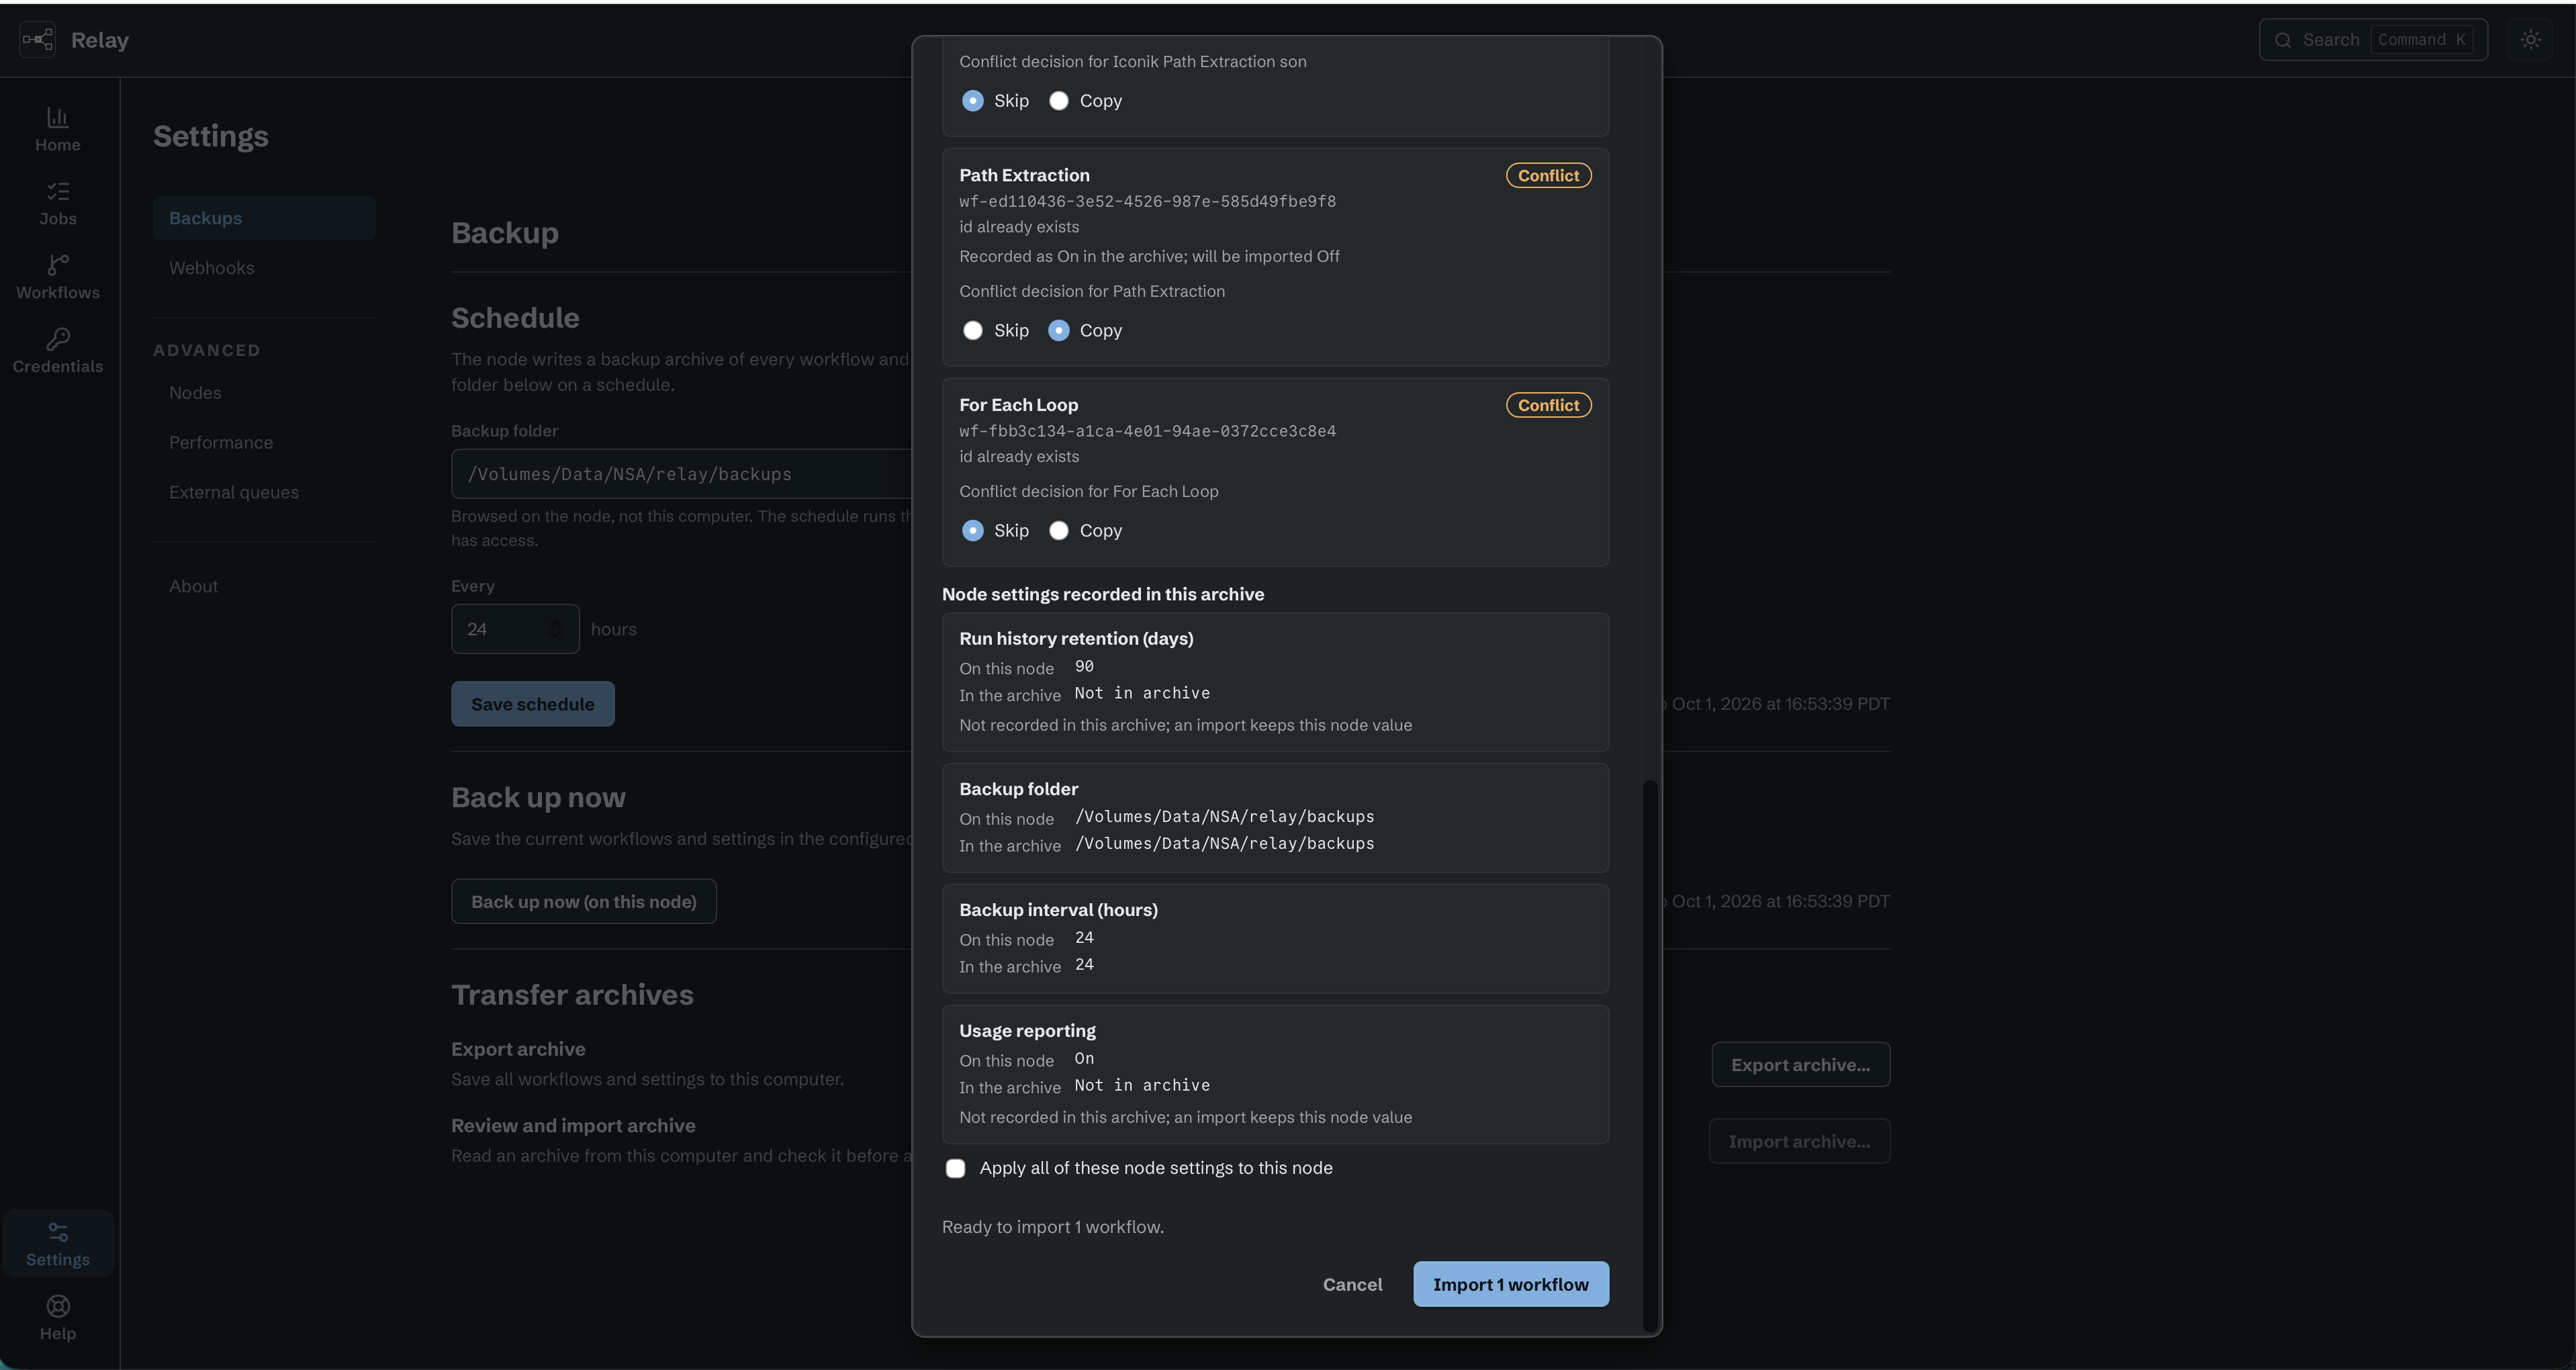Click the dialog vertical scrollbar
The width and height of the screenshot is (2576, 1370).
pyautogui.click(x=1650, y=1055)
